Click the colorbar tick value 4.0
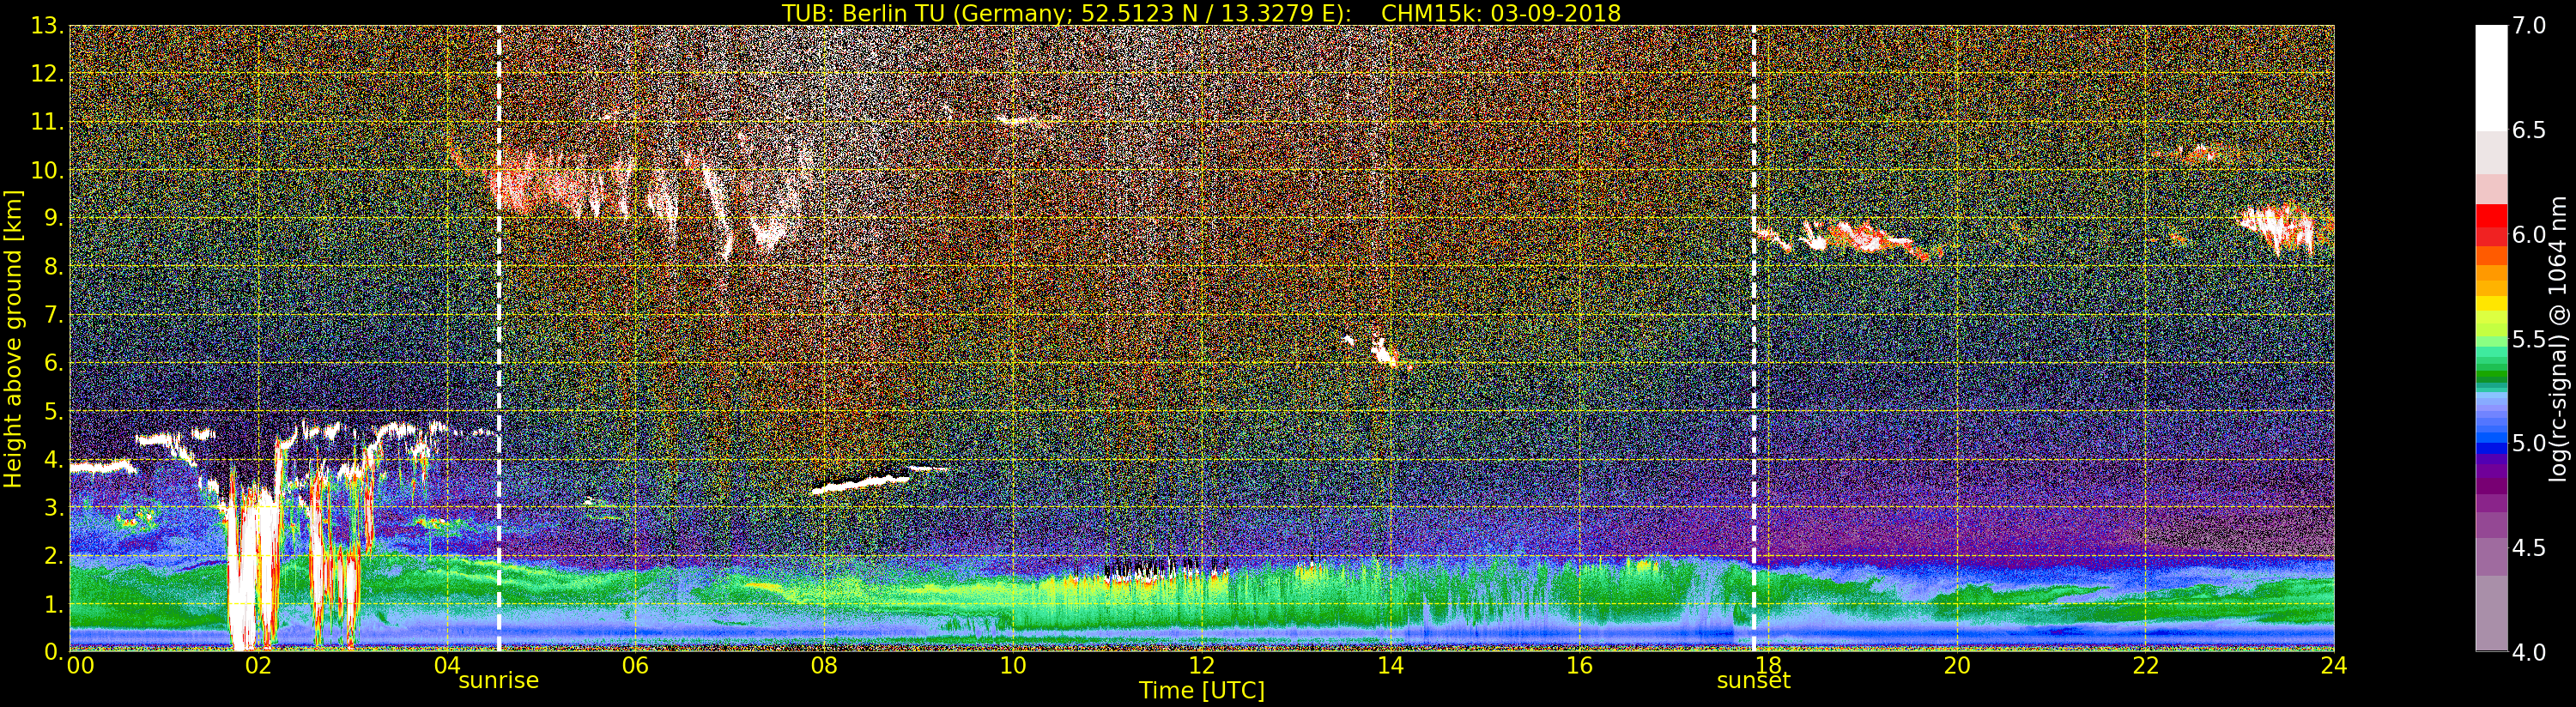2576x707 pixels. pyautogui.click(x=2529, y=652)
